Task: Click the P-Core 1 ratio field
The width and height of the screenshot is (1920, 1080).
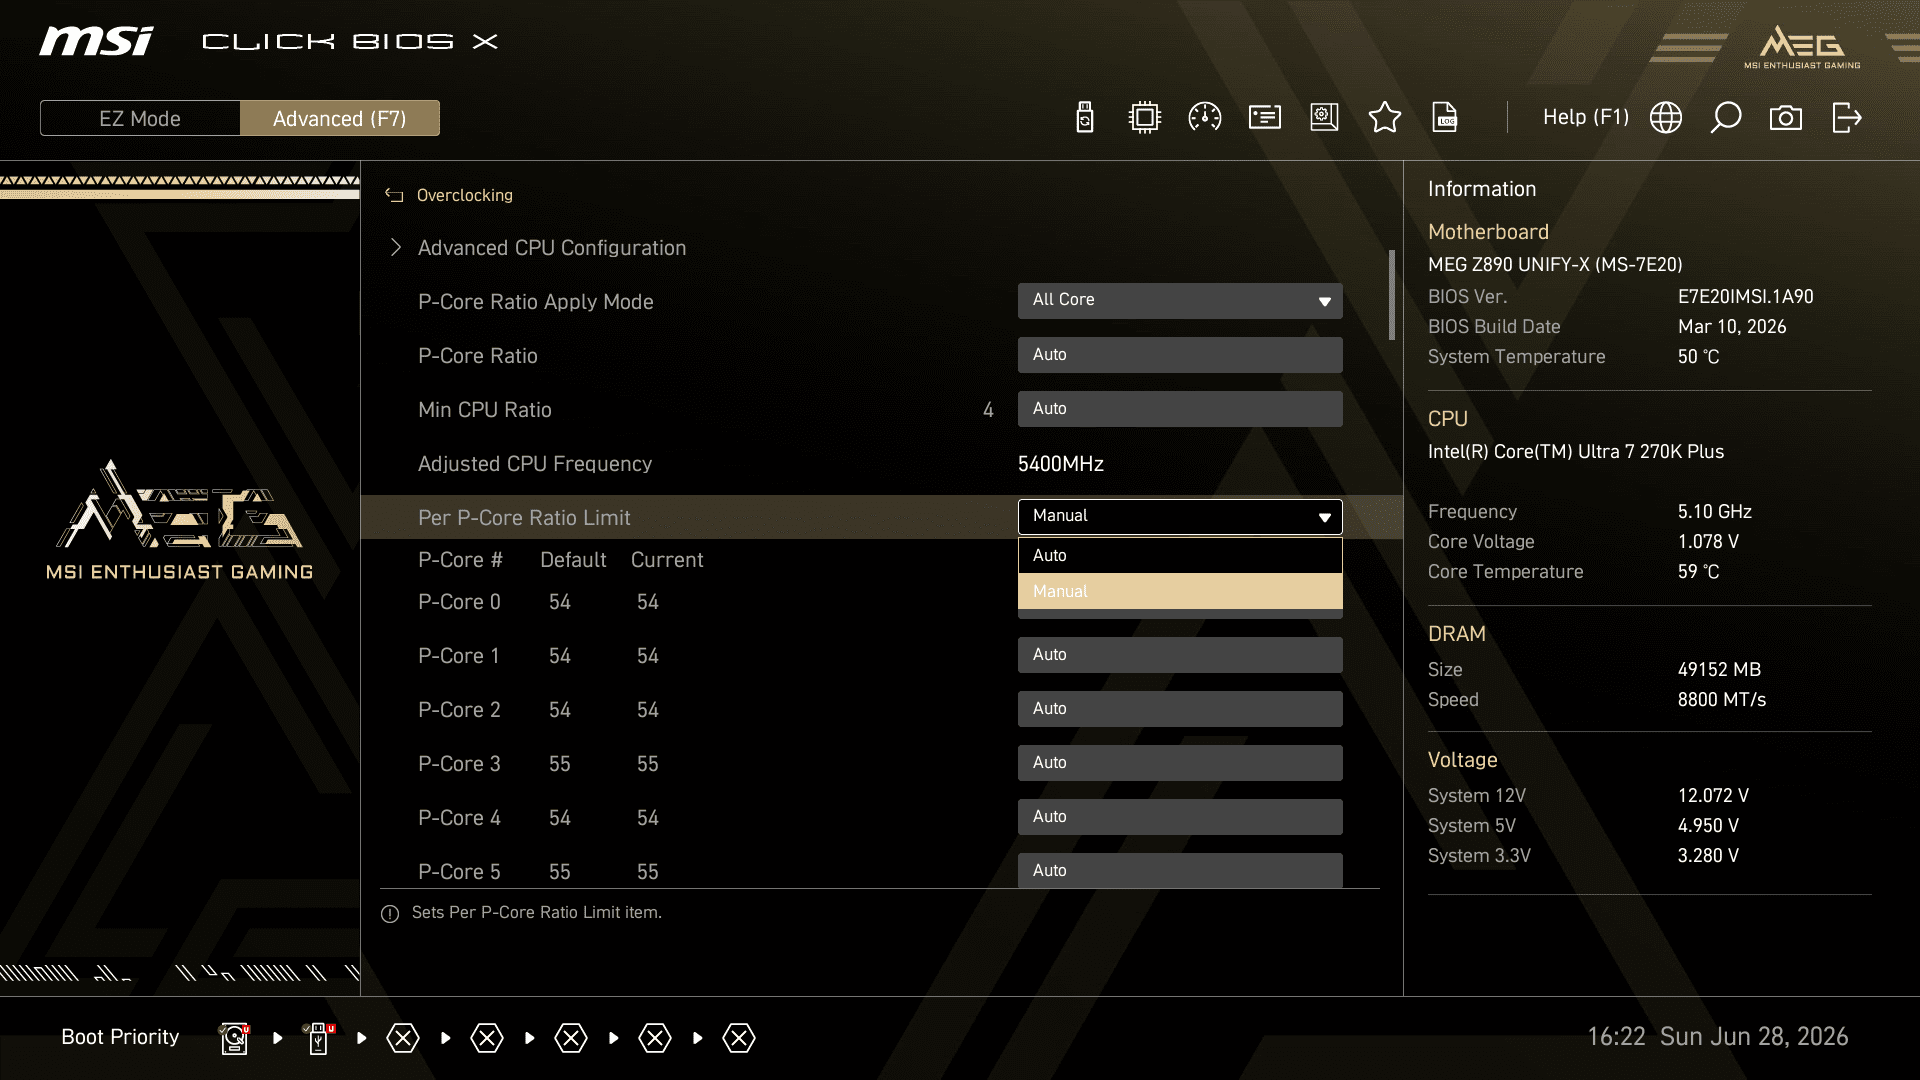Action: pyautogui.click(x=1180, y=655)
